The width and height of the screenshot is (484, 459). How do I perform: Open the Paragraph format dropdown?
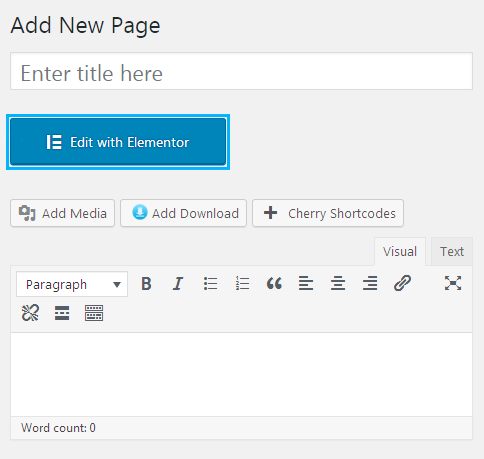coord(72,284)
